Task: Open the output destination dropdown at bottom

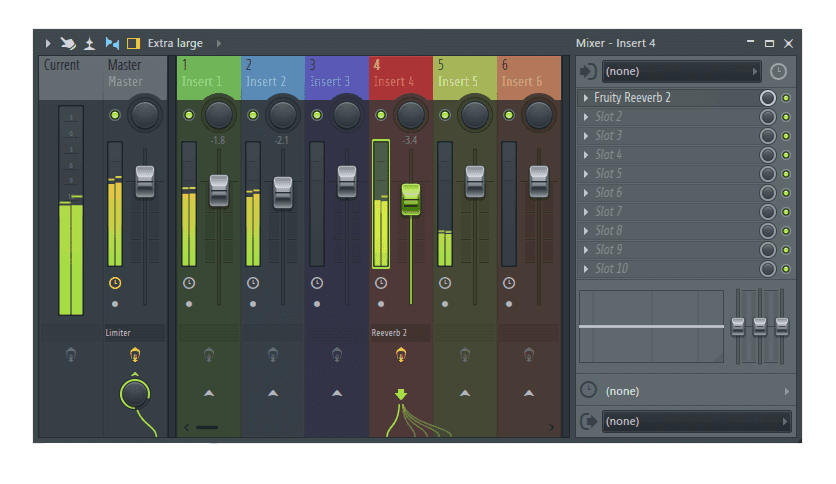Action: coord(697,422)
